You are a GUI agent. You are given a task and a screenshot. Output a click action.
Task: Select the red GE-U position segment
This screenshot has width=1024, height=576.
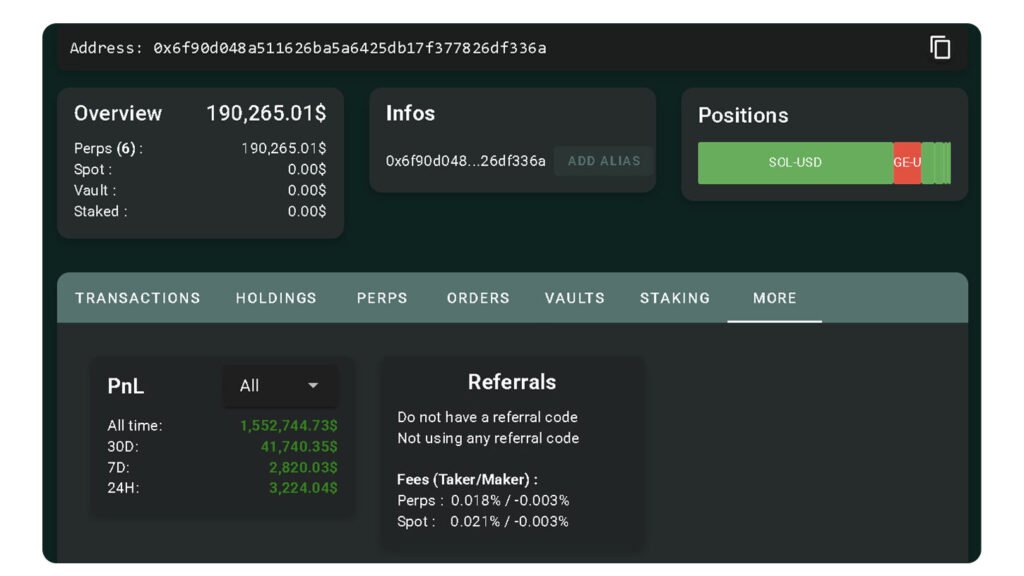point(907,163)
